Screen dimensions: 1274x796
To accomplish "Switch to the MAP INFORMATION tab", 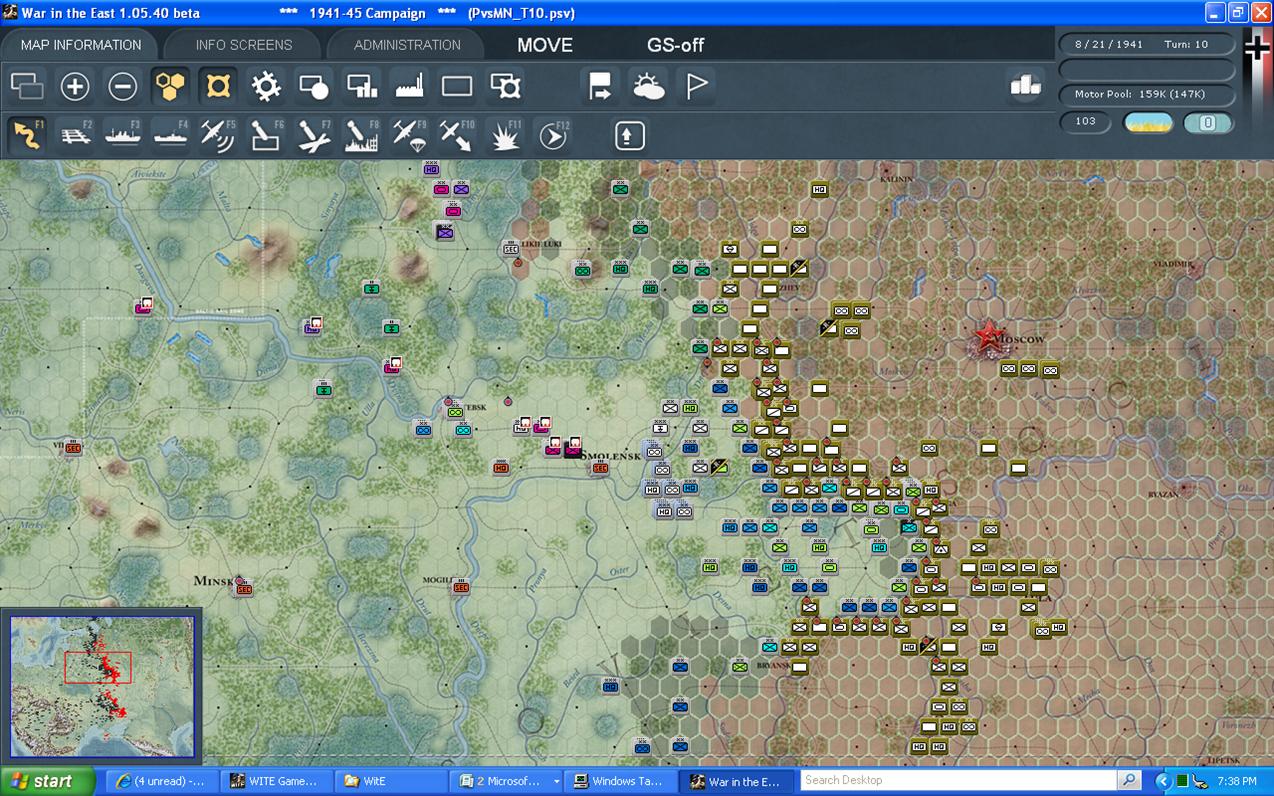I will tap(81, 45).
